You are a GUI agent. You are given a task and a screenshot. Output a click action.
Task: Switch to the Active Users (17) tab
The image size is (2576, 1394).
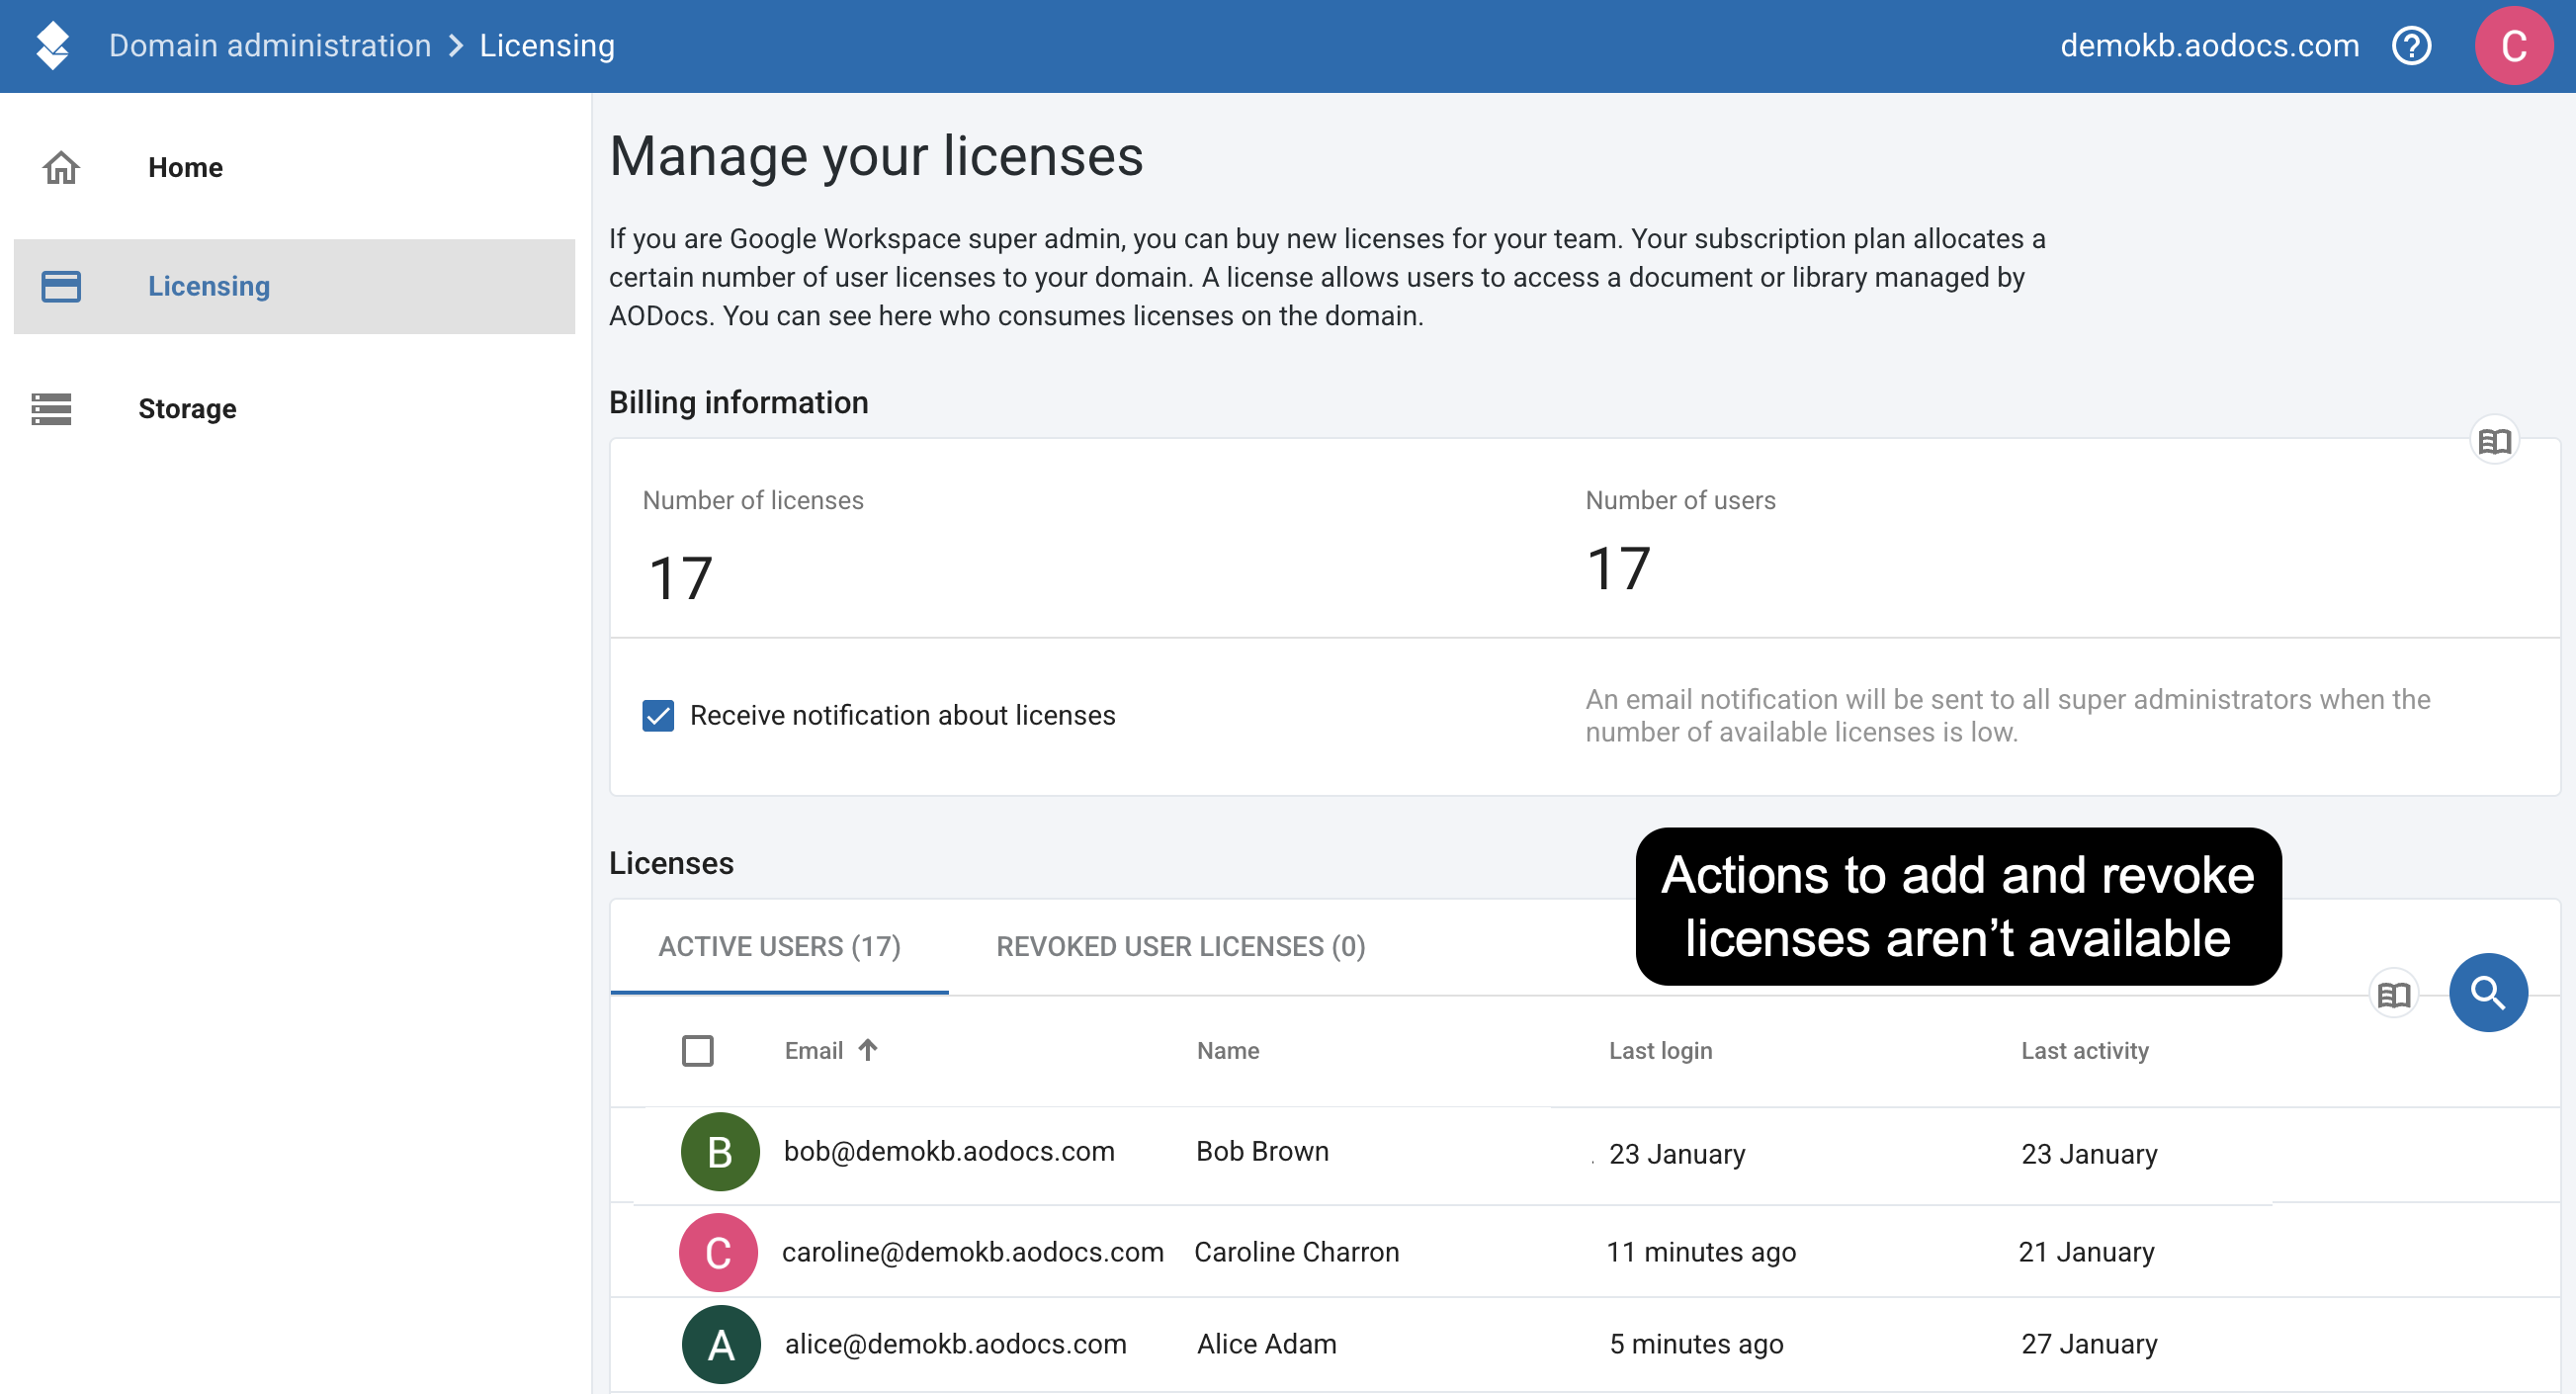click(x=779, y=946)
